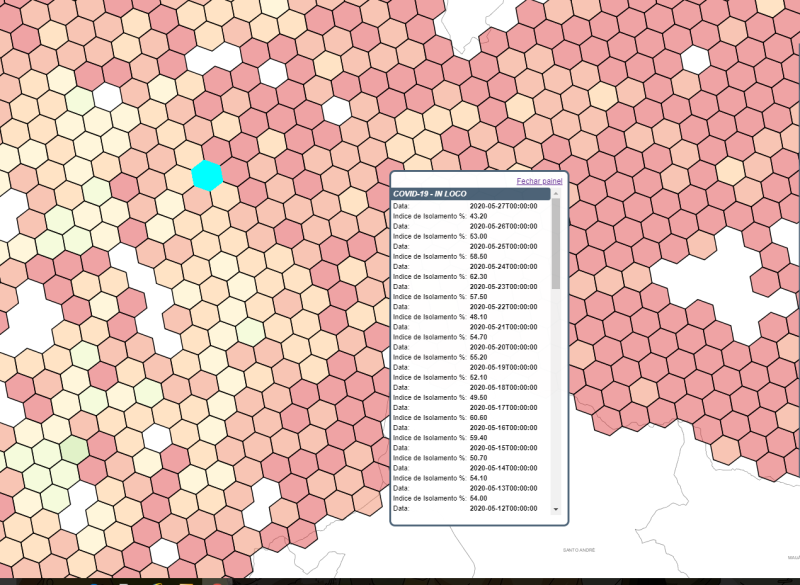Select the date value 2020-05-17T00:00:00

click(x=503, y=407)
